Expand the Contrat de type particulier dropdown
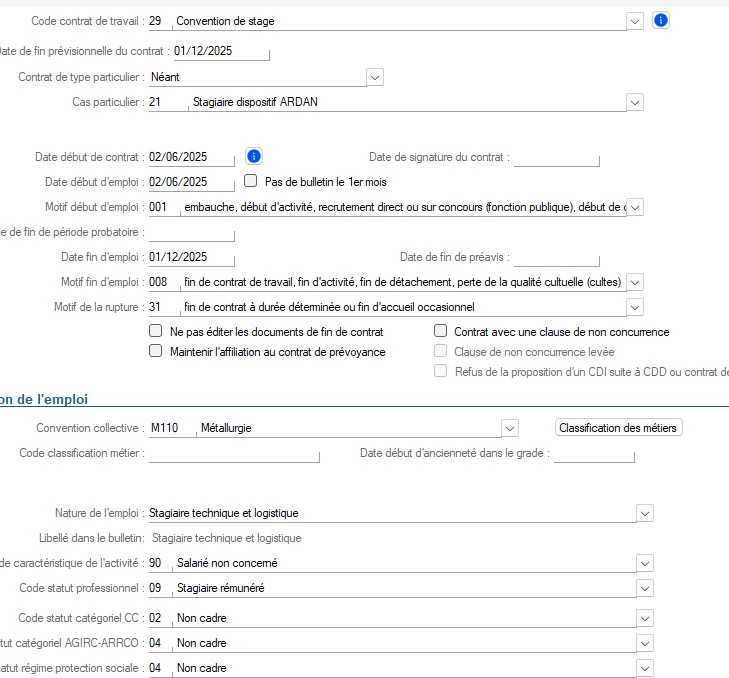729x678 pixels. coord(375,76)
